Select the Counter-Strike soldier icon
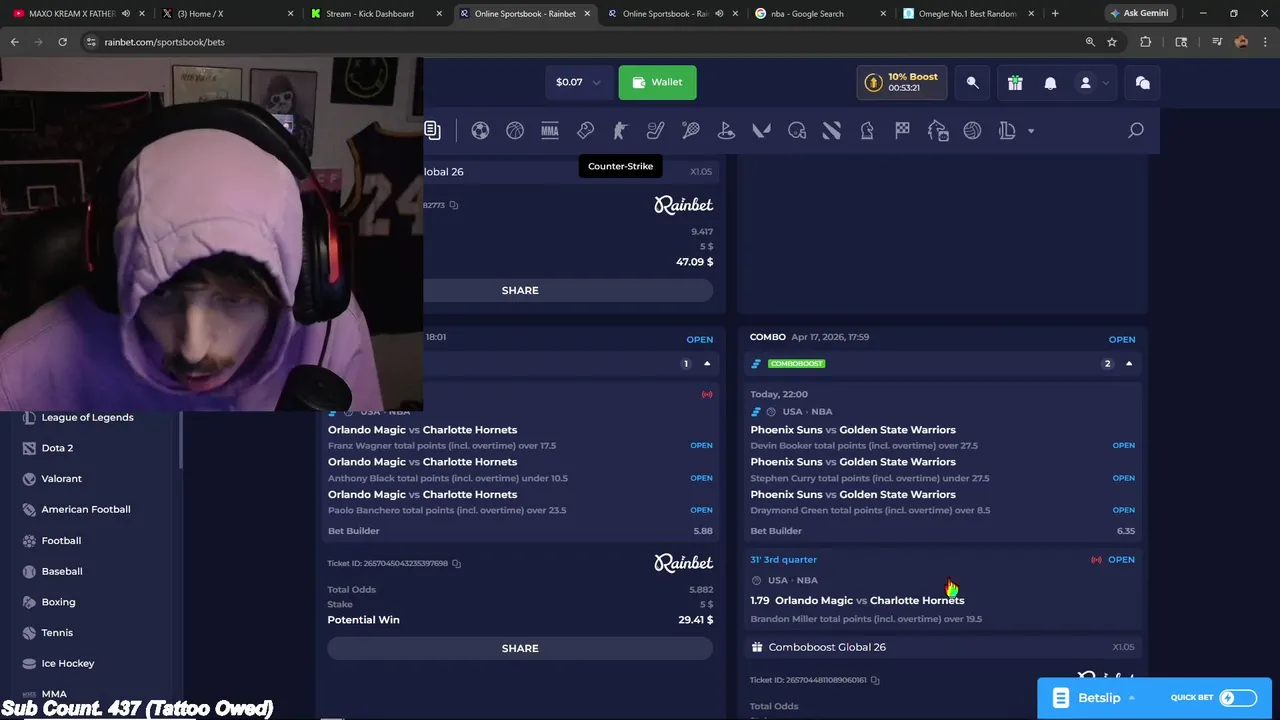This screenshot has height=720, width=1280. (620, 130)
